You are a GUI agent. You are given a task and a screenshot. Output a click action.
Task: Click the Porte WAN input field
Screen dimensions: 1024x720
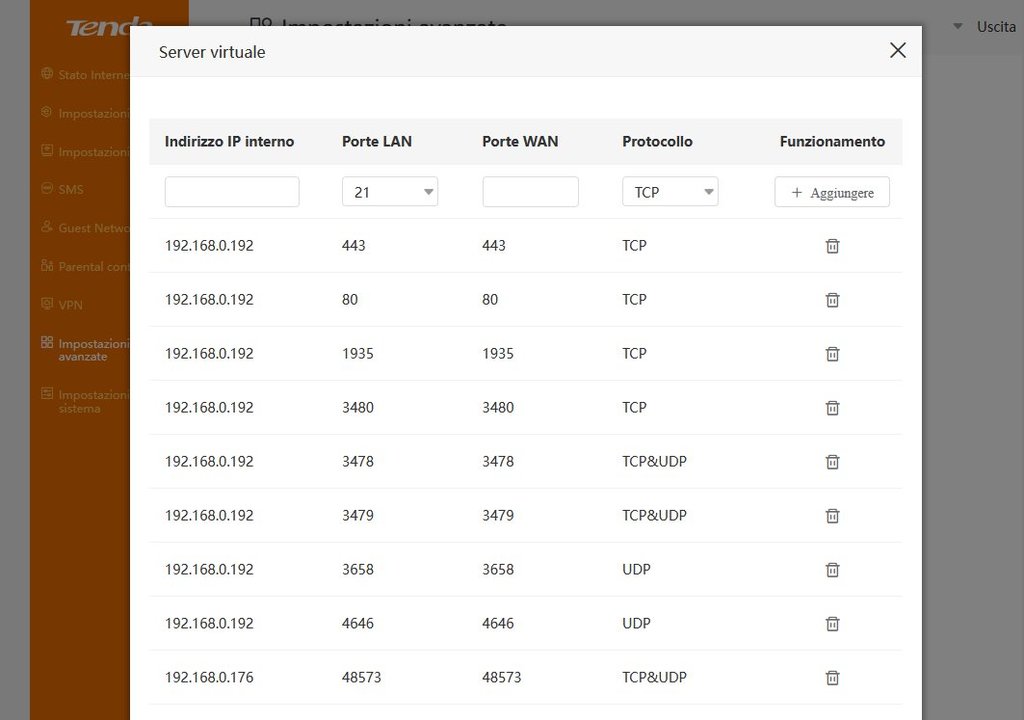pyautogui.click(x=530, y=192)
